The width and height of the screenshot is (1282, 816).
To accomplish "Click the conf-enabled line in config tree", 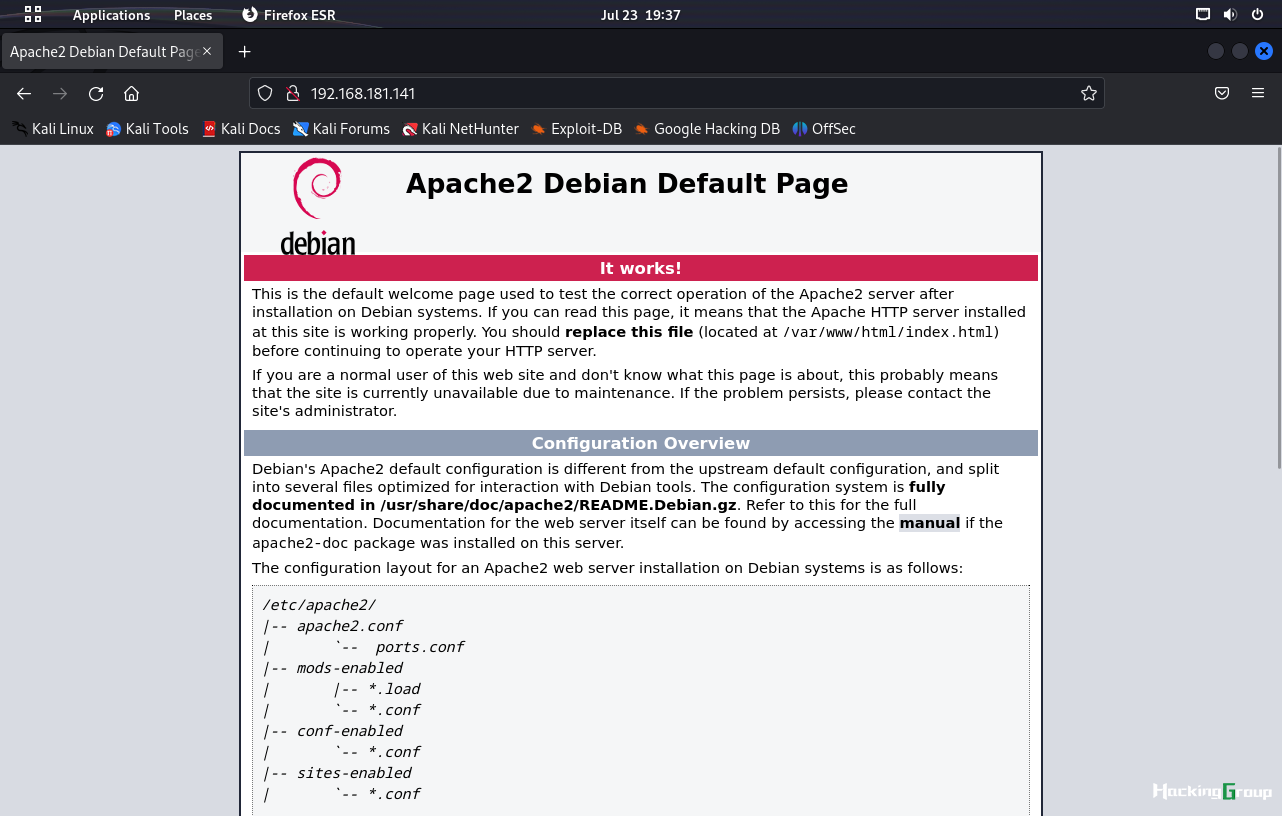I will click(x=333, y=731).
